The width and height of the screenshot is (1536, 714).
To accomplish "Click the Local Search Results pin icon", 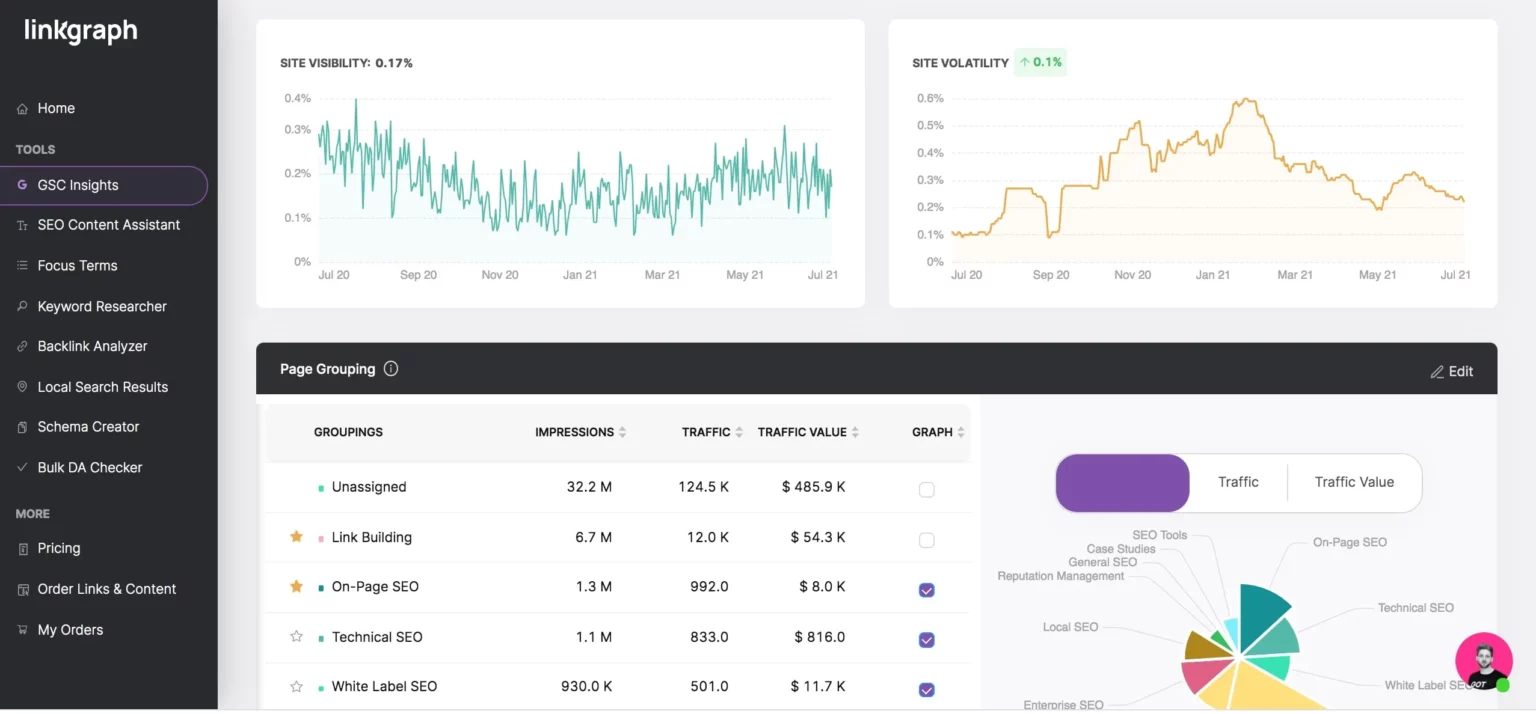I will 21,387.
